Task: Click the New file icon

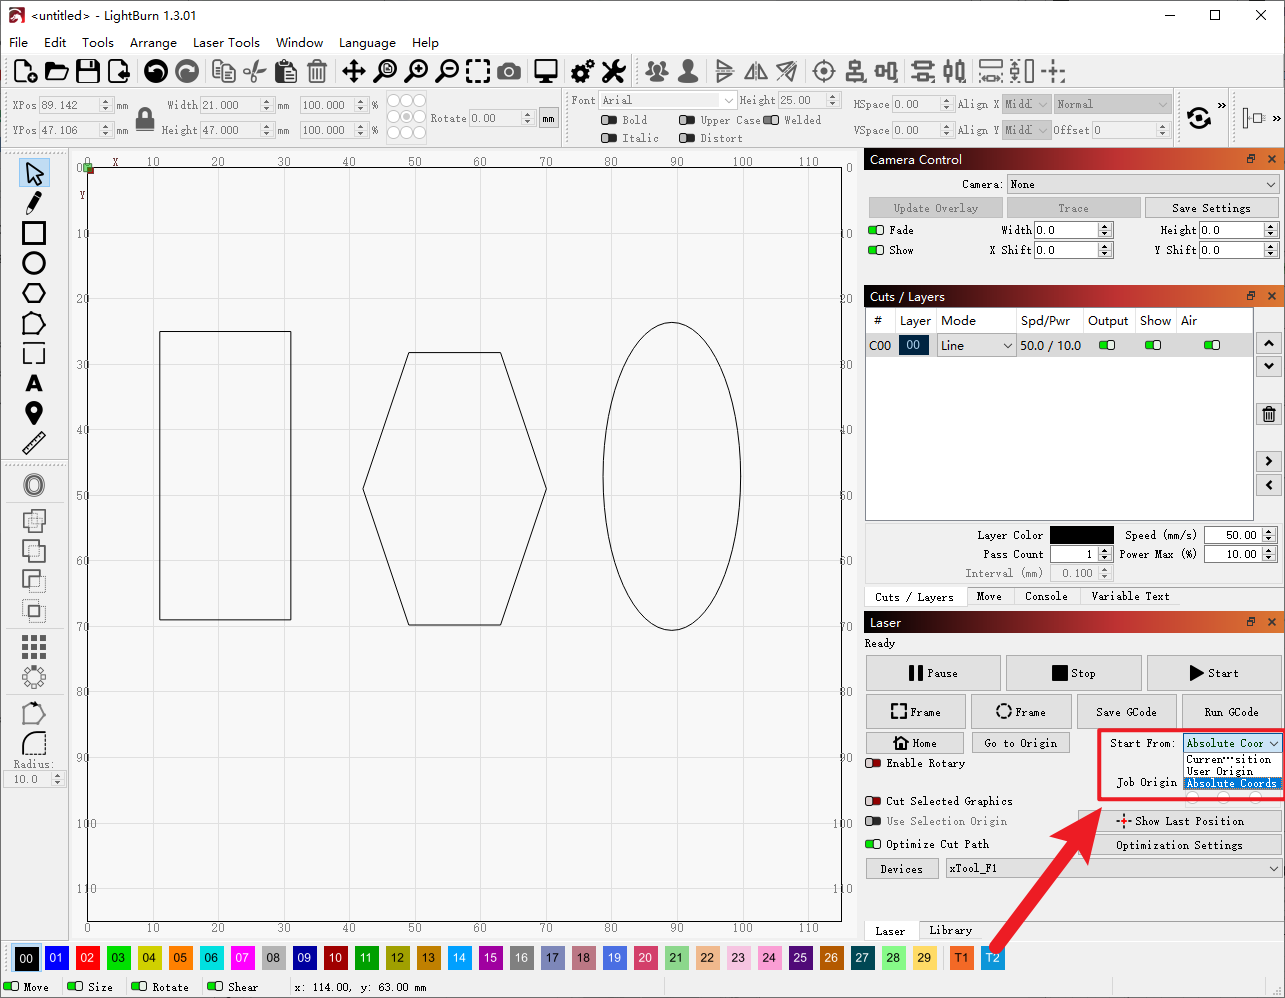Action: (x=25, y=71)
